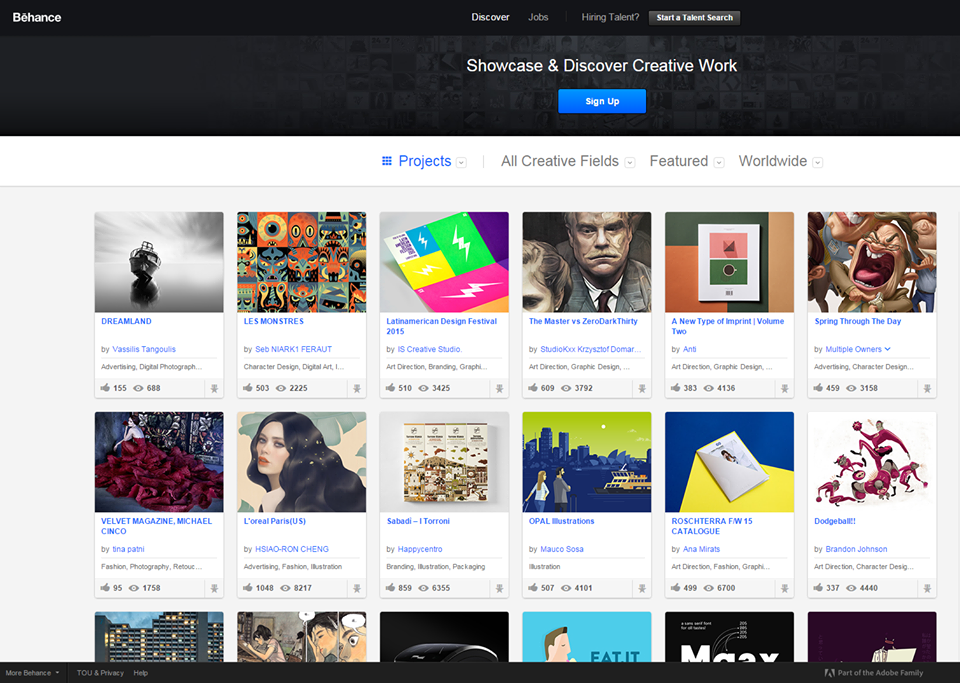Open the ROSCHTERRA catalogue thumbnail
Image resolution: width=960 pixels, height=683 pixels.
[729, 462]
